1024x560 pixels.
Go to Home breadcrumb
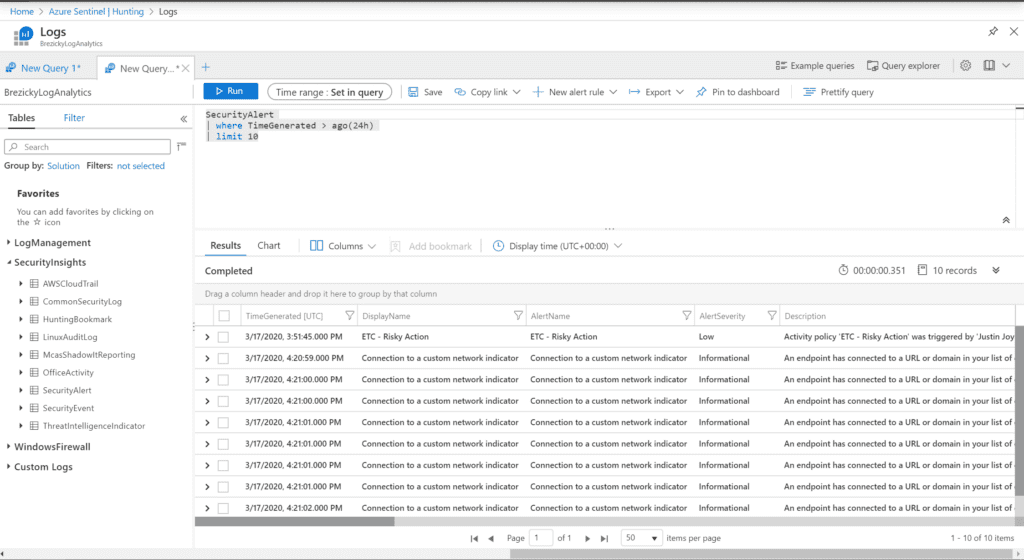tap(22, 12)
